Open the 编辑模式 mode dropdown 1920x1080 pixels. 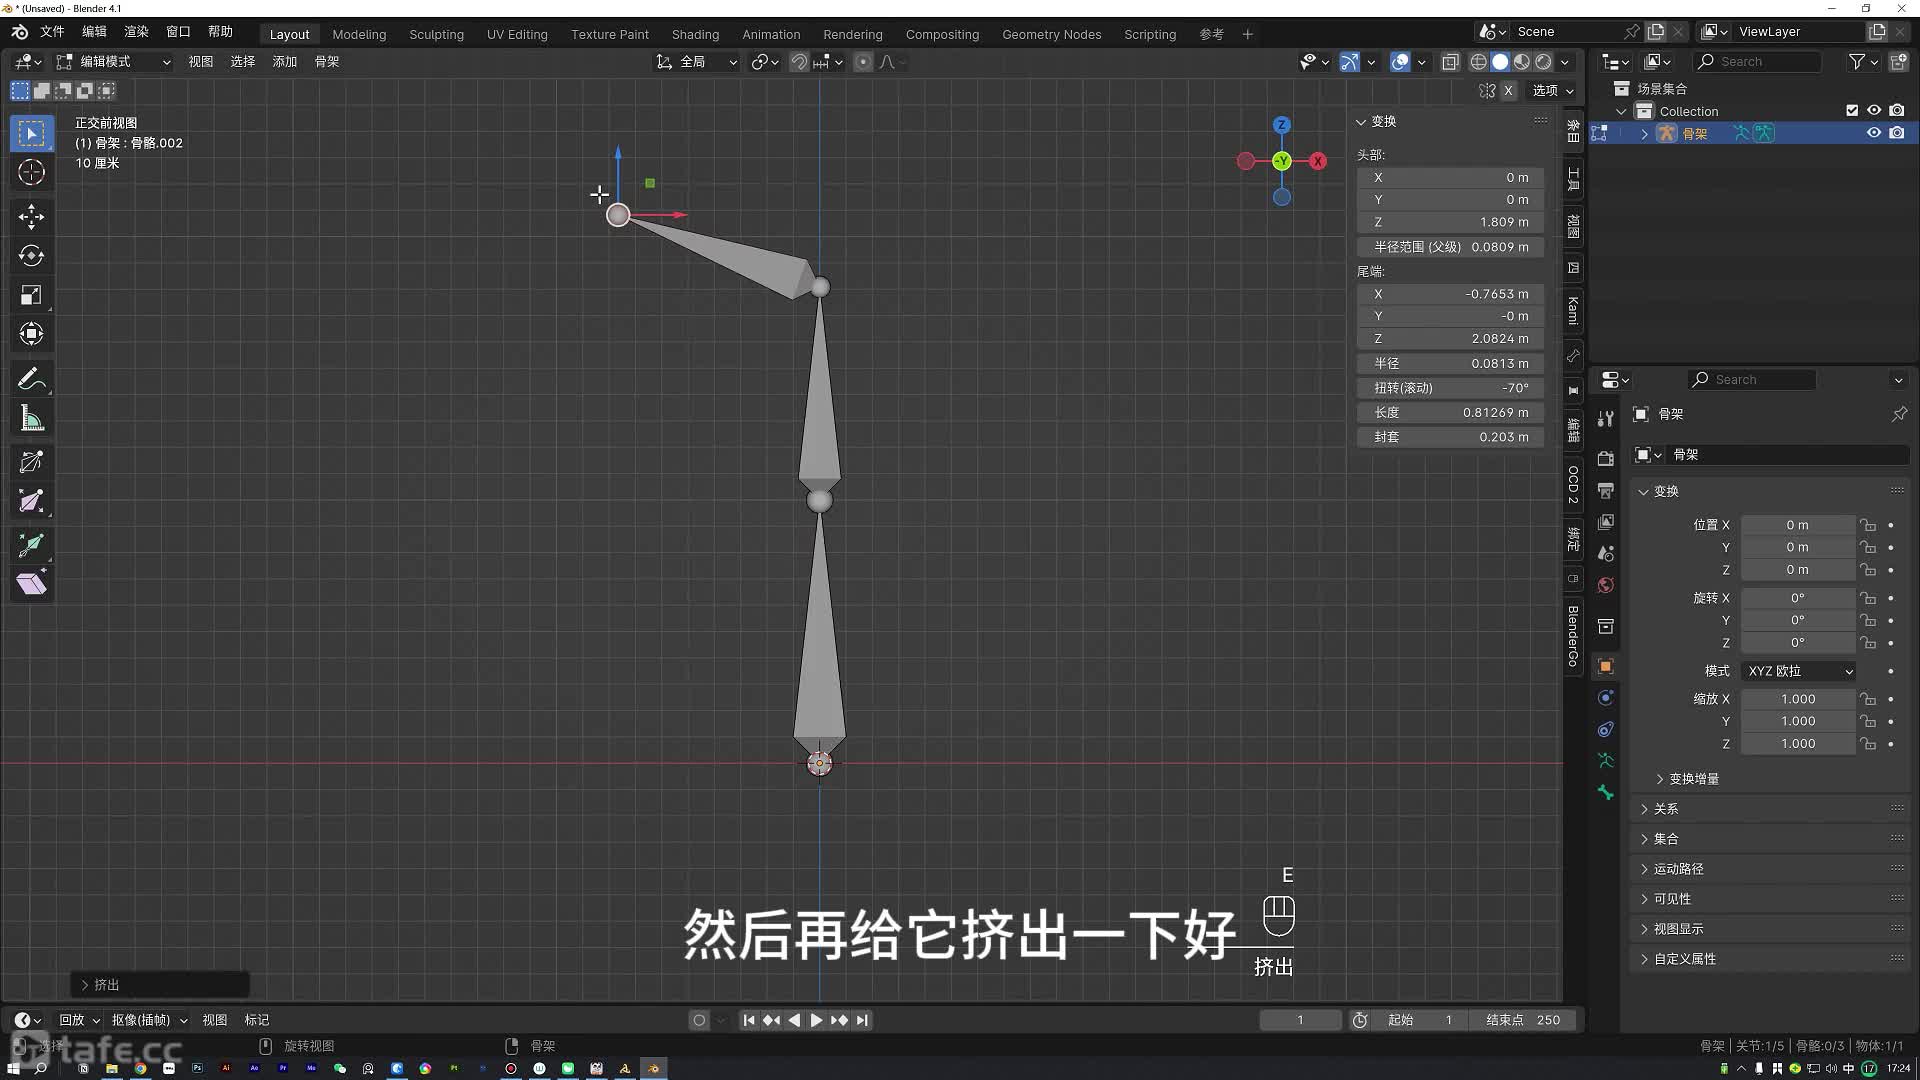[114, 62]
